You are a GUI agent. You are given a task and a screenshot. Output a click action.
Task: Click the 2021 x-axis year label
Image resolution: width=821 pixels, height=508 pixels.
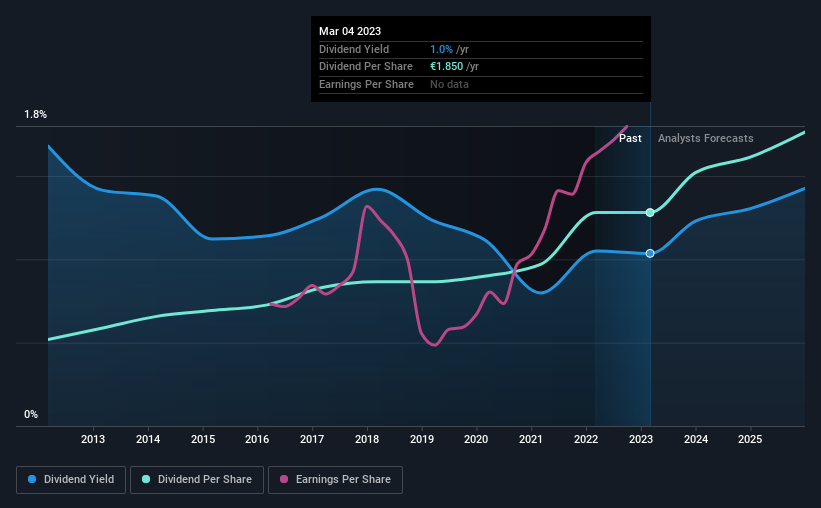point(531,439)
